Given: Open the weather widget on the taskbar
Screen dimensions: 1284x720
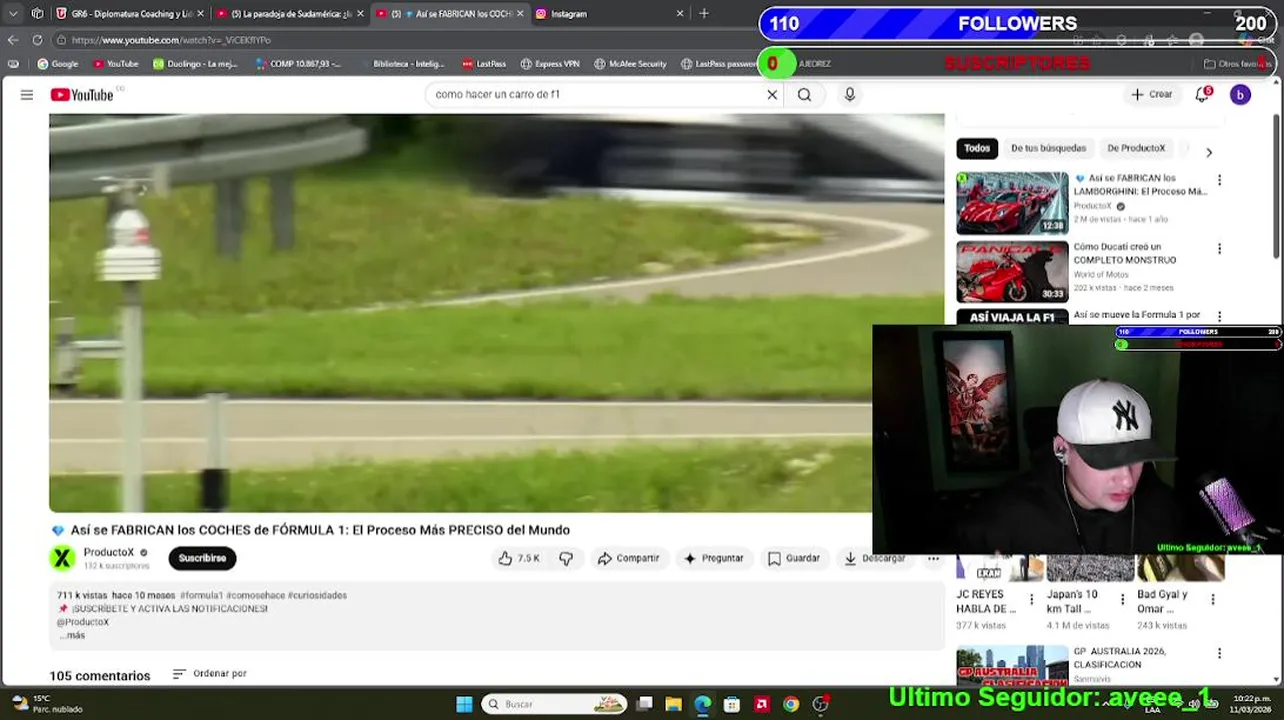Looking at the screenshot, I should [45, 704].
